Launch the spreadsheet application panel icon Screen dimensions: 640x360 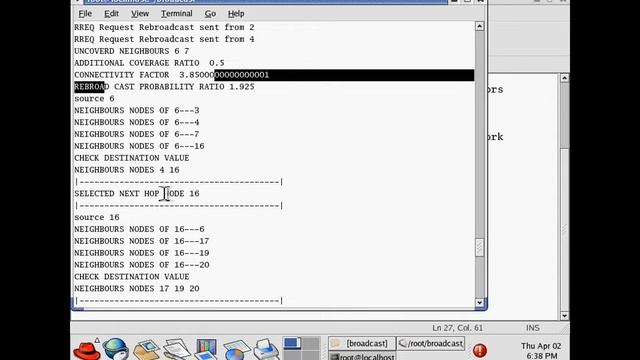(236, 349)
